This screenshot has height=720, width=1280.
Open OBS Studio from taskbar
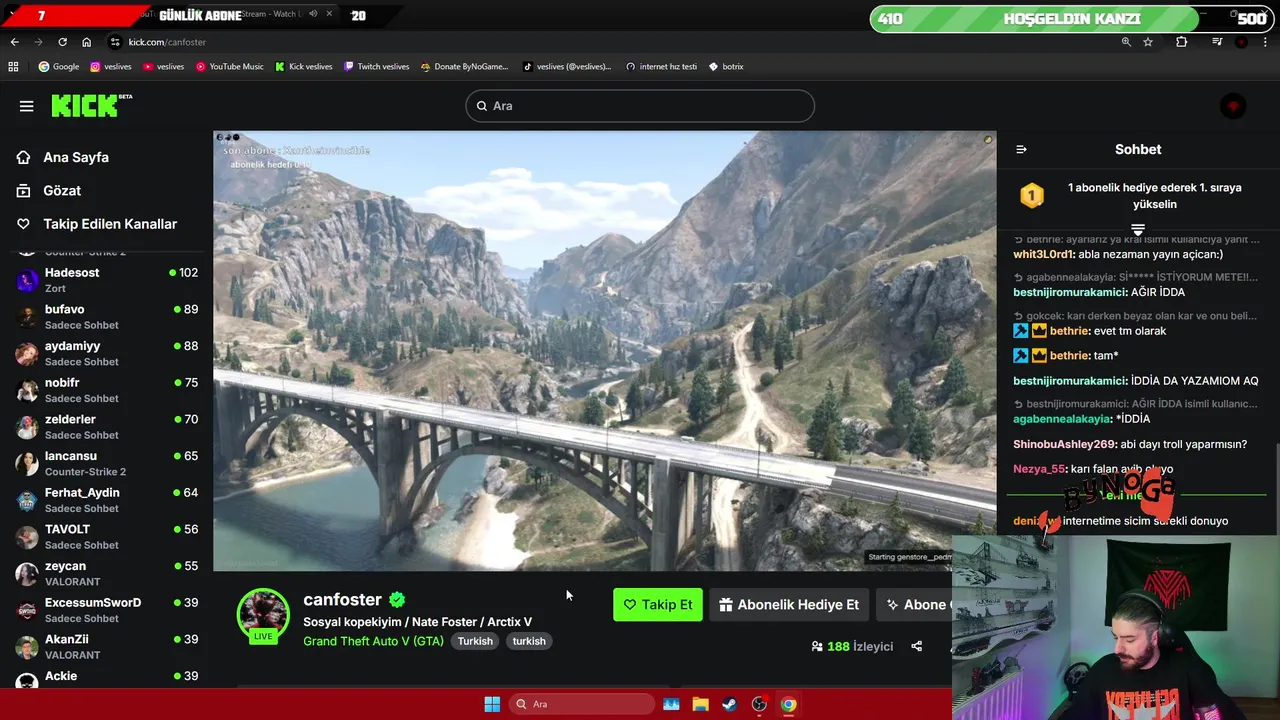[759, 704]
